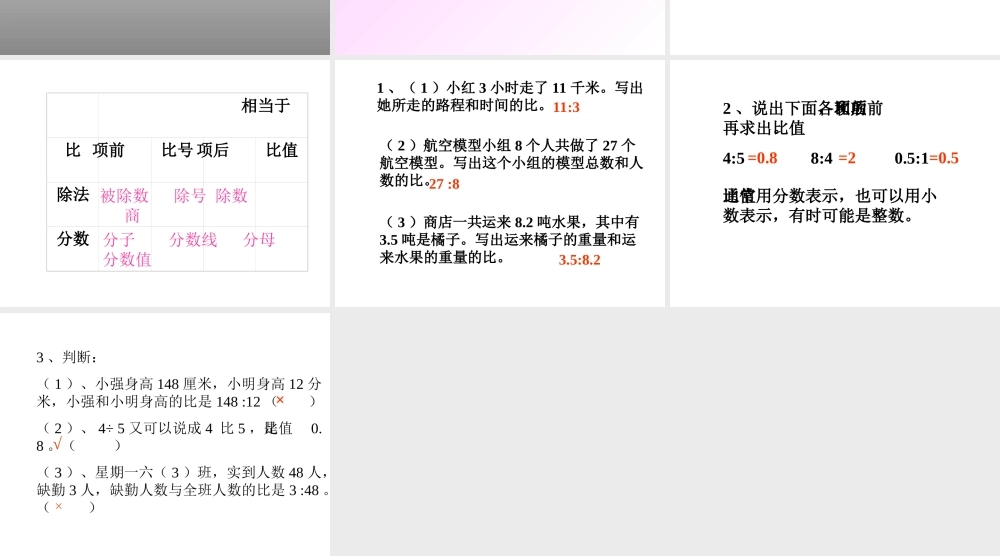
Task: Click the pink 除数 text
Action: pyautogui.click(x=232, y=196)
